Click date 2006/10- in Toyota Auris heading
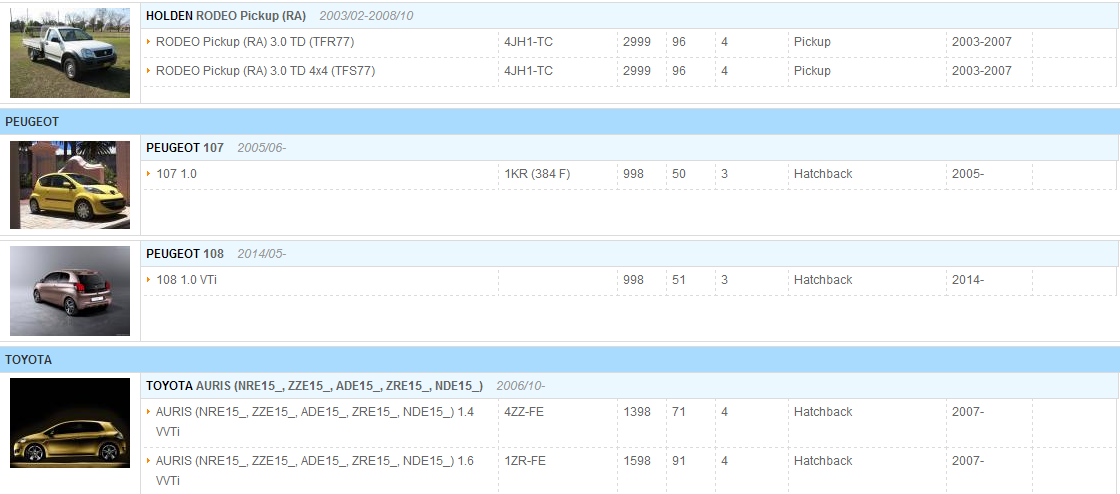 click(x=521, y=385)
